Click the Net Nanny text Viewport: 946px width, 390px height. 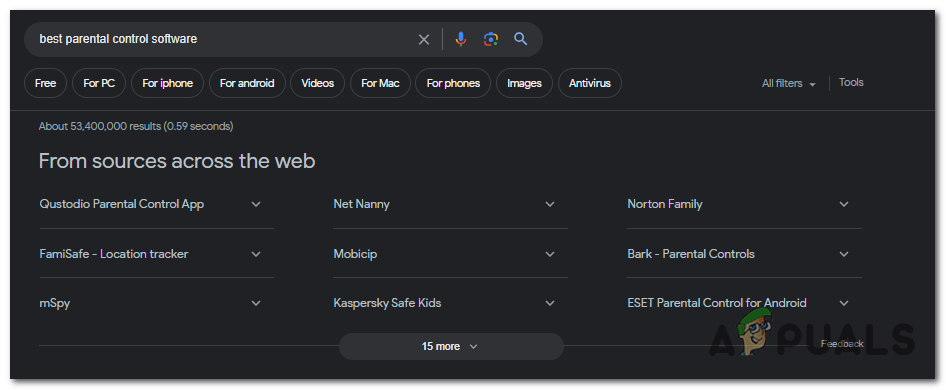coord(361,204)
